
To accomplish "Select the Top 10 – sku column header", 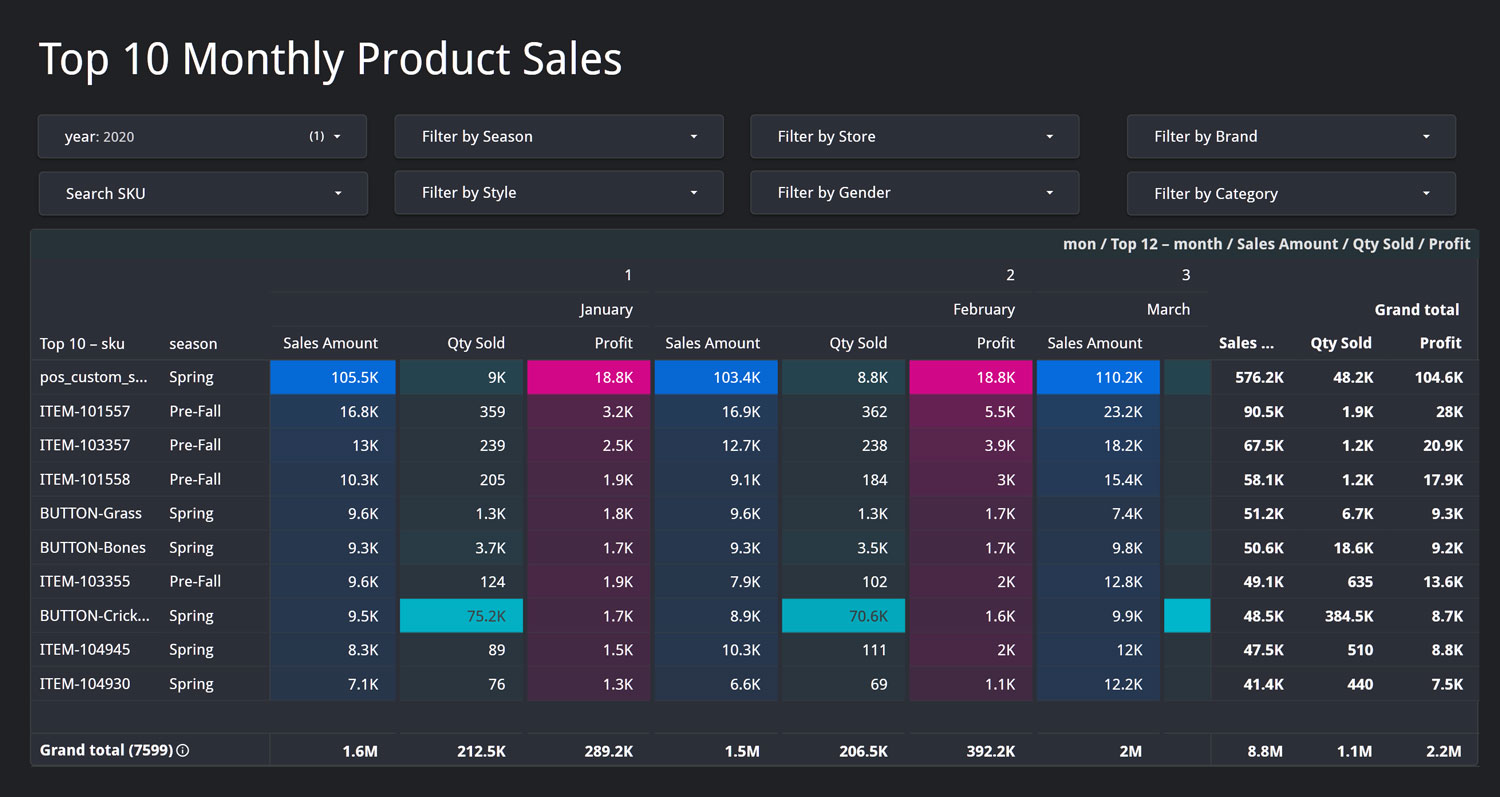I will (x=82, y=343).
